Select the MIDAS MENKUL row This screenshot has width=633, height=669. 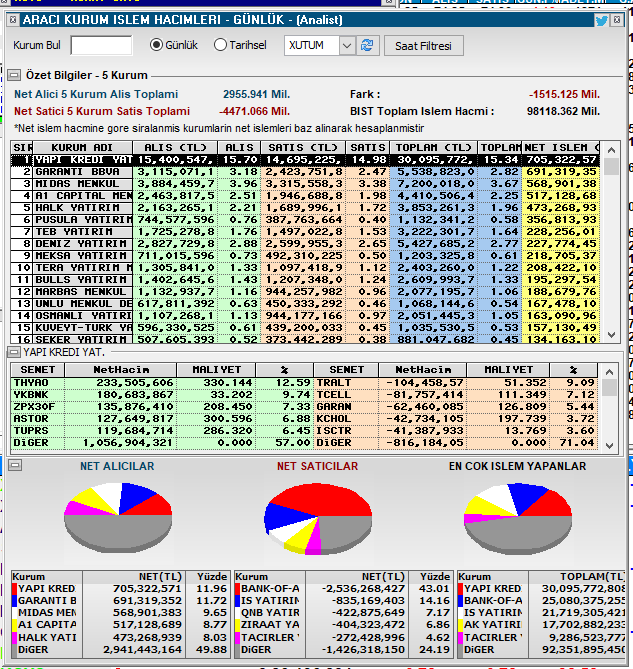click(305, 183)
